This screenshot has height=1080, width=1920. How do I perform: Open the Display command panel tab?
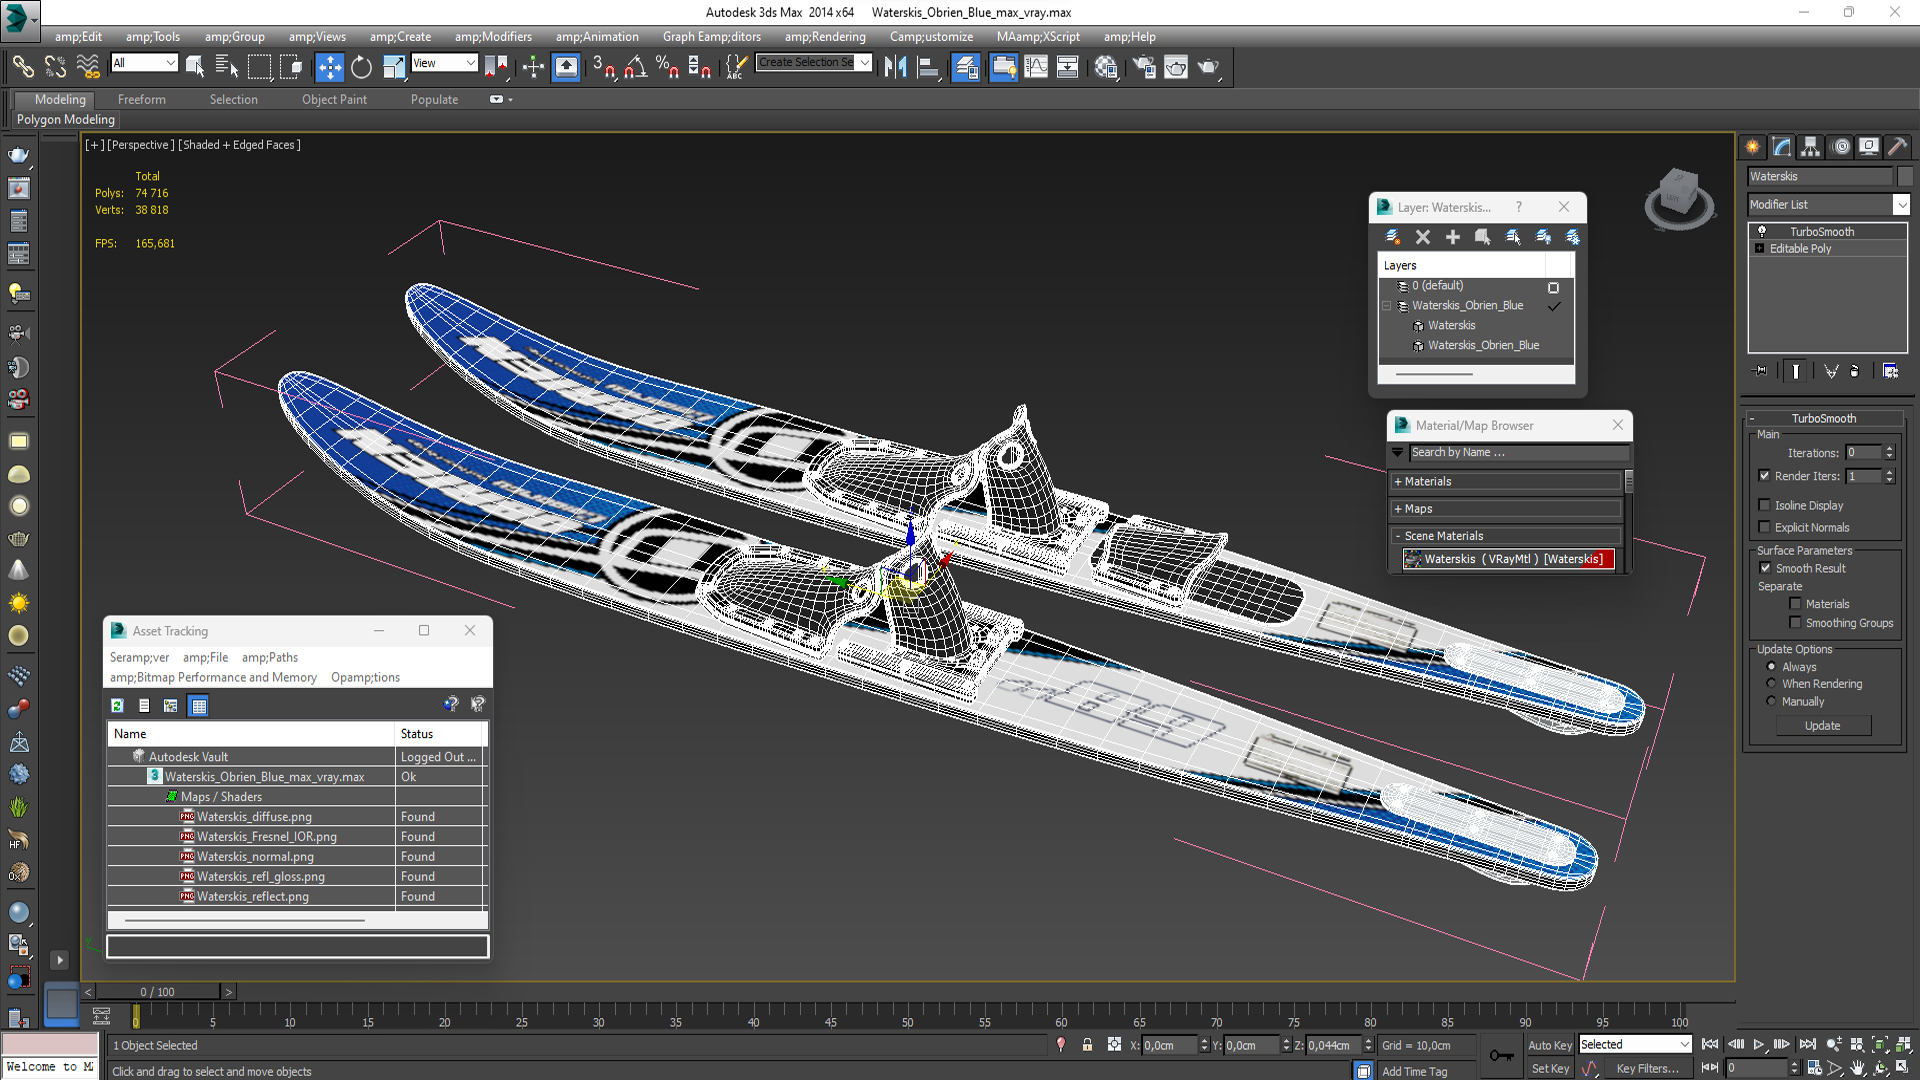pyautogui.click(x=1869, y=147)
